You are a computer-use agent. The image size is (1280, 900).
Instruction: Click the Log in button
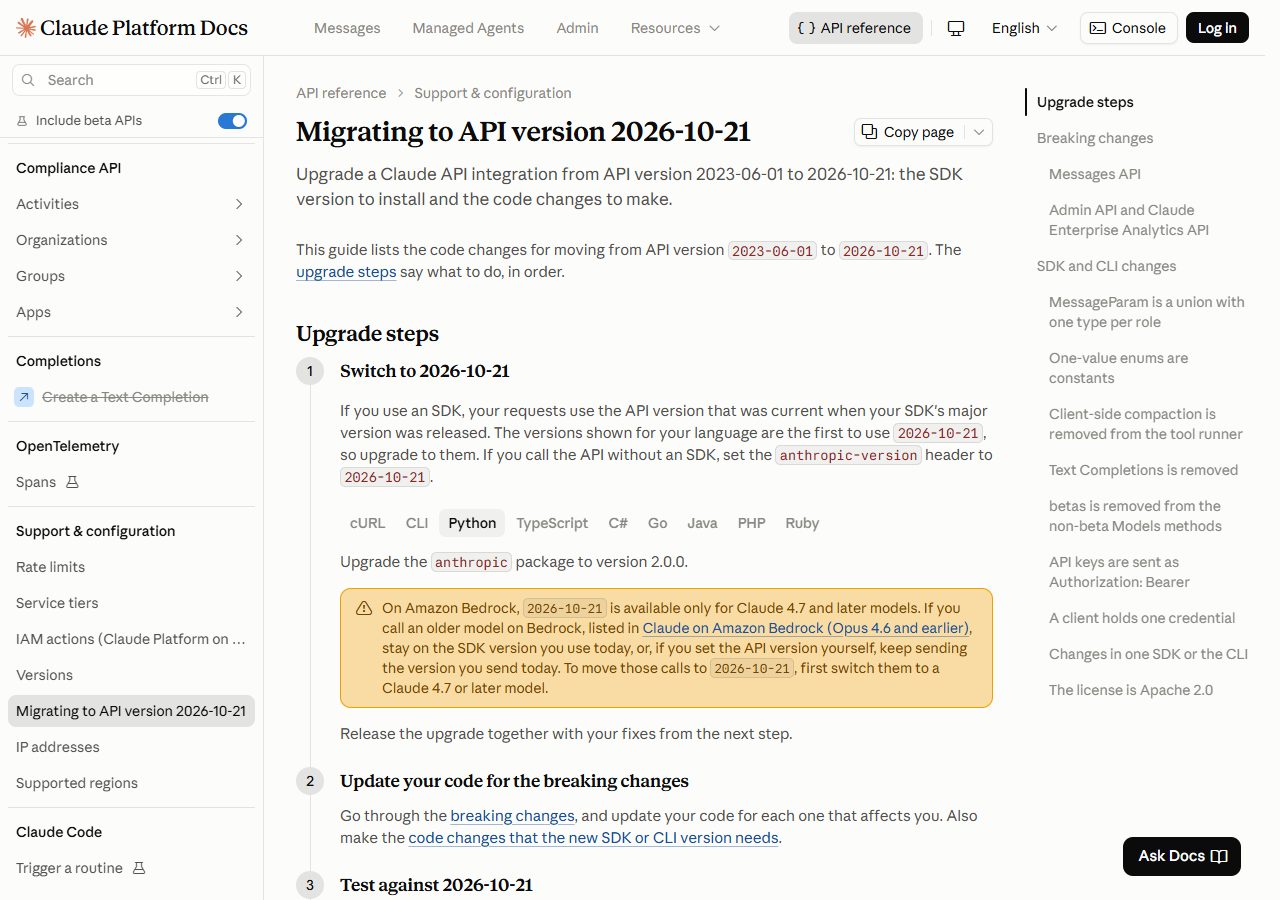[1217, 28]
